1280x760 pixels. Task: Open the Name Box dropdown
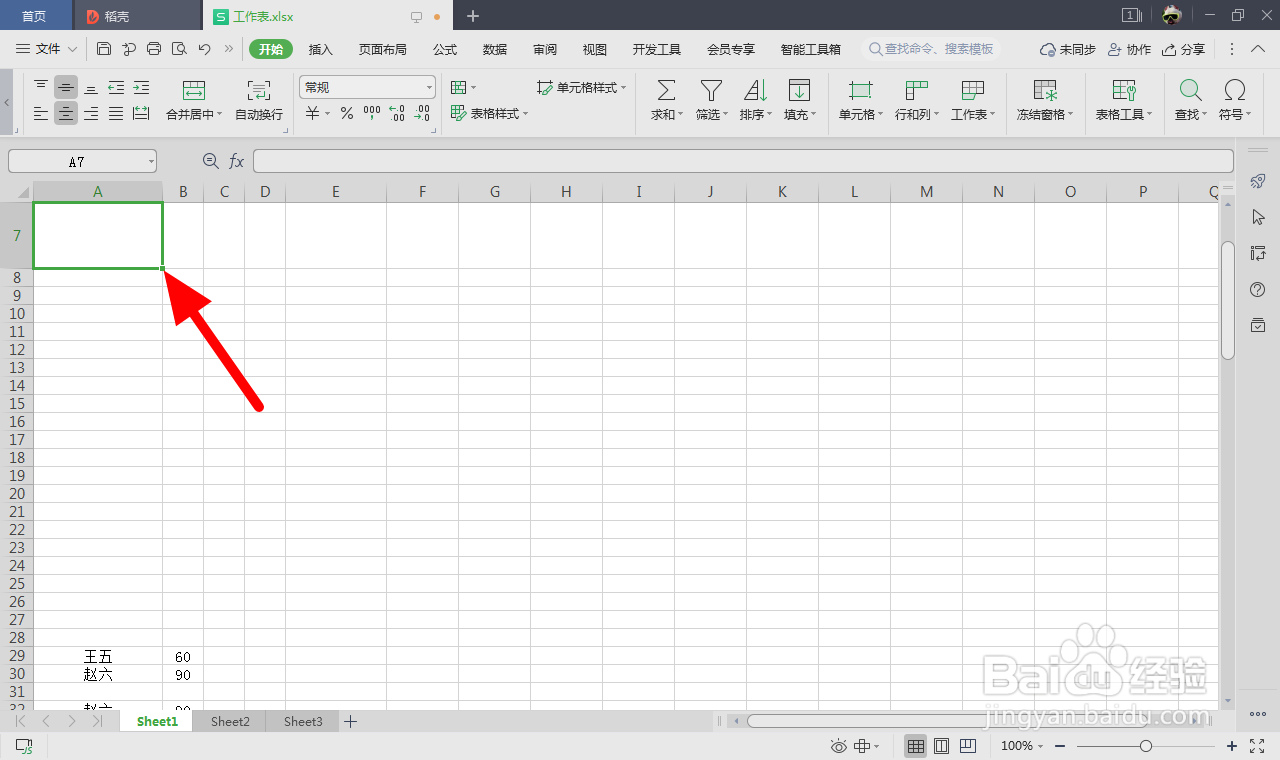pos(150,161)
